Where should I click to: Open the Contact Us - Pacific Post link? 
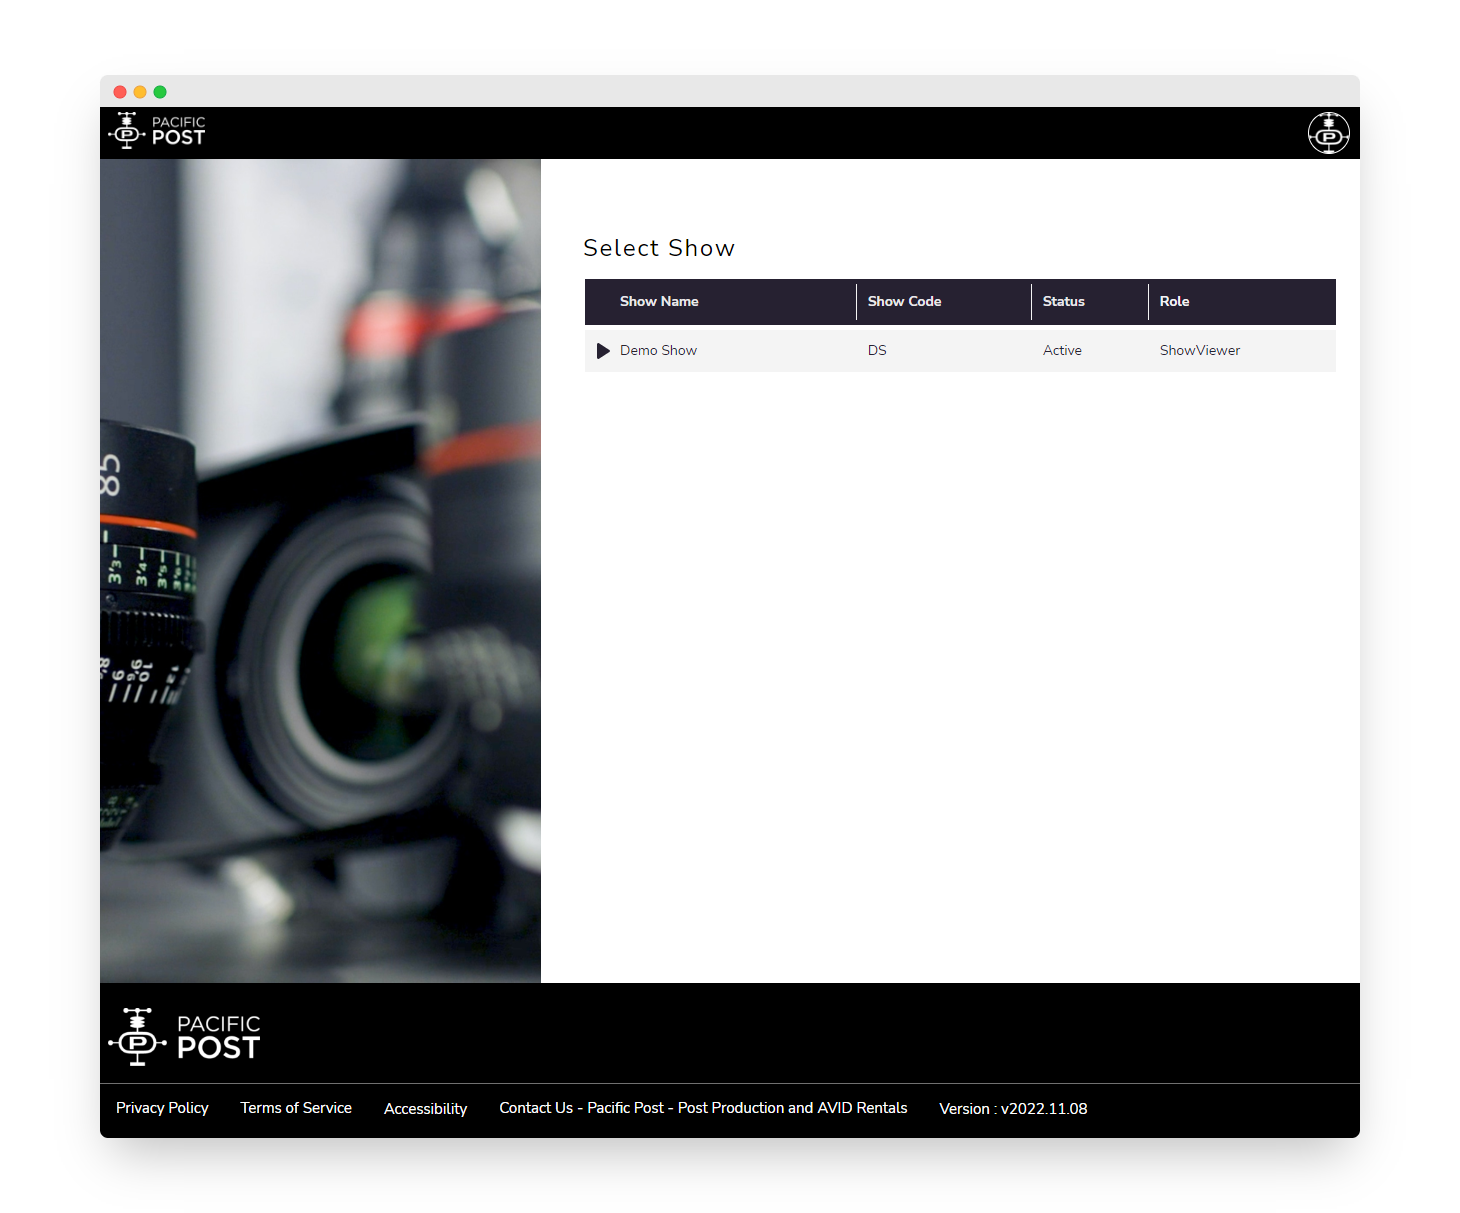click(703, 1108)
